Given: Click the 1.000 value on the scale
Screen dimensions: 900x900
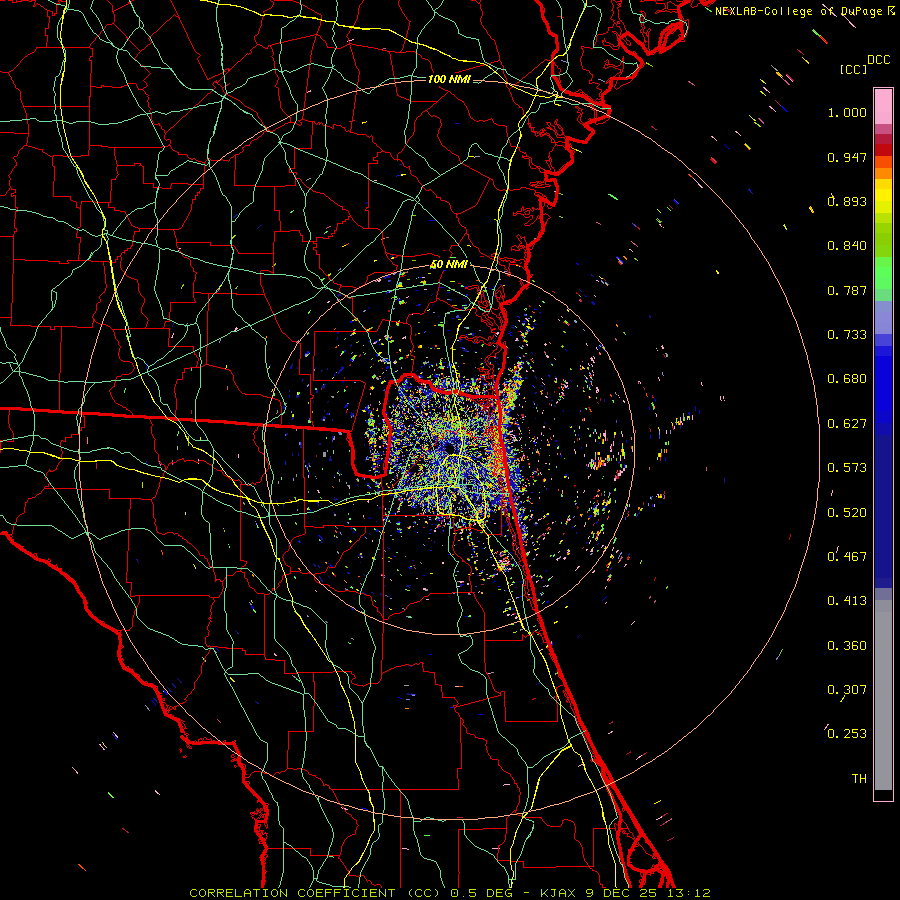Looking at the screenshot, I should 847,112.
